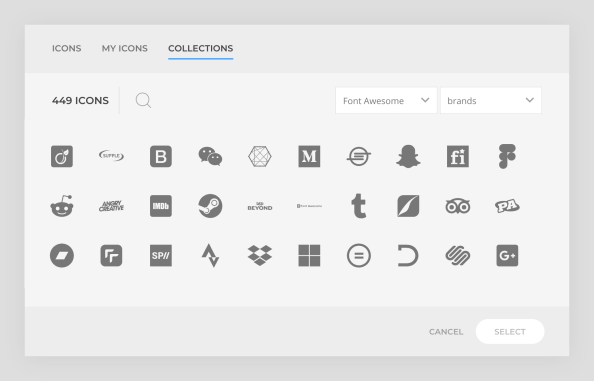The image size is (594, 381).
Task: Select the Figma logo icon
Action: coord(507,156)
